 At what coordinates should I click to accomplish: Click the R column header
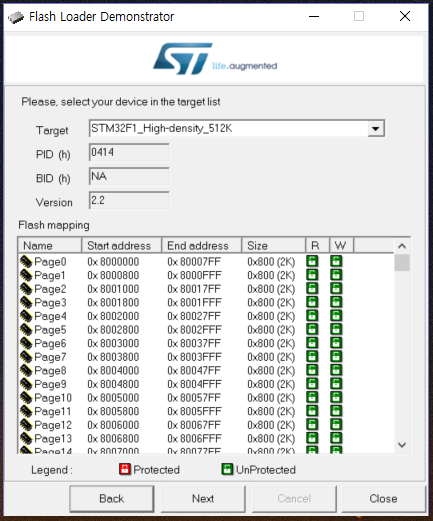click(x=318, y=246)
